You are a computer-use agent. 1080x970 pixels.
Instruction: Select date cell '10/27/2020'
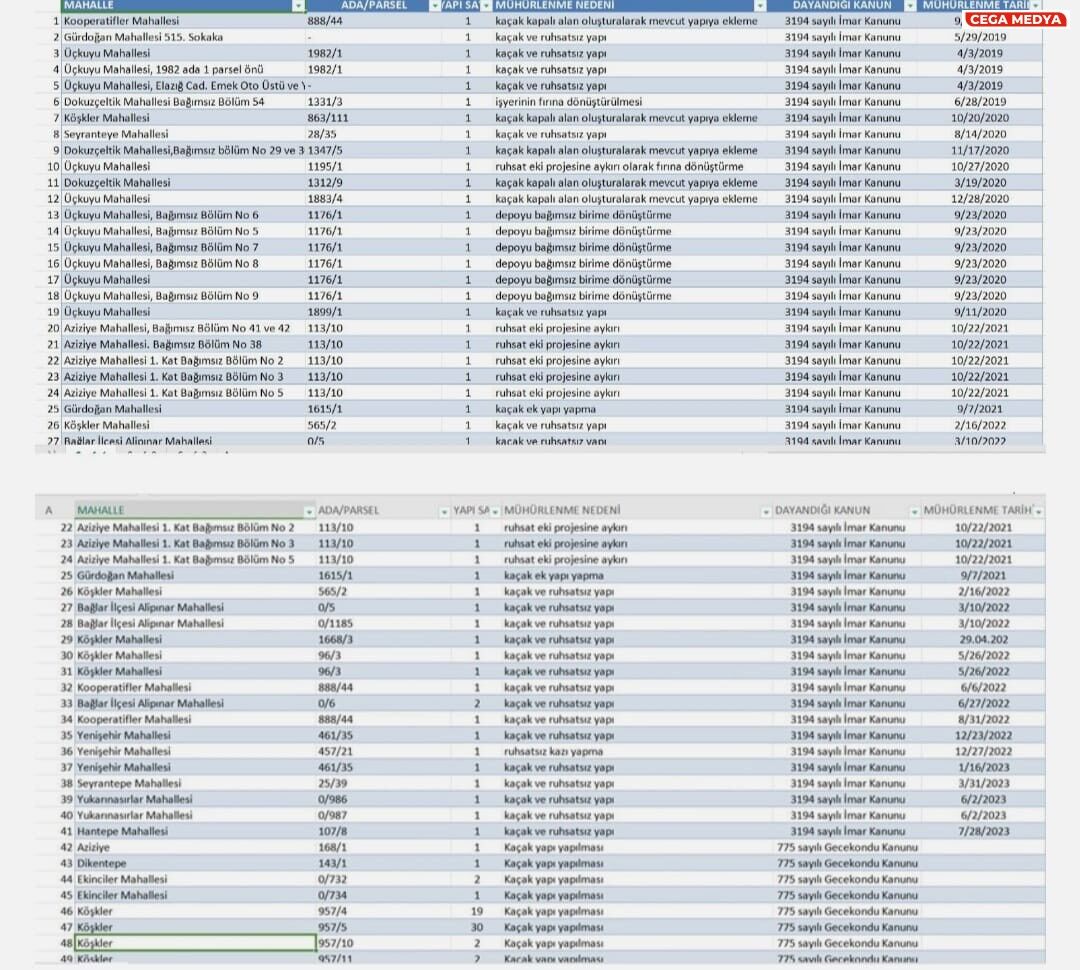pos(980,167)
